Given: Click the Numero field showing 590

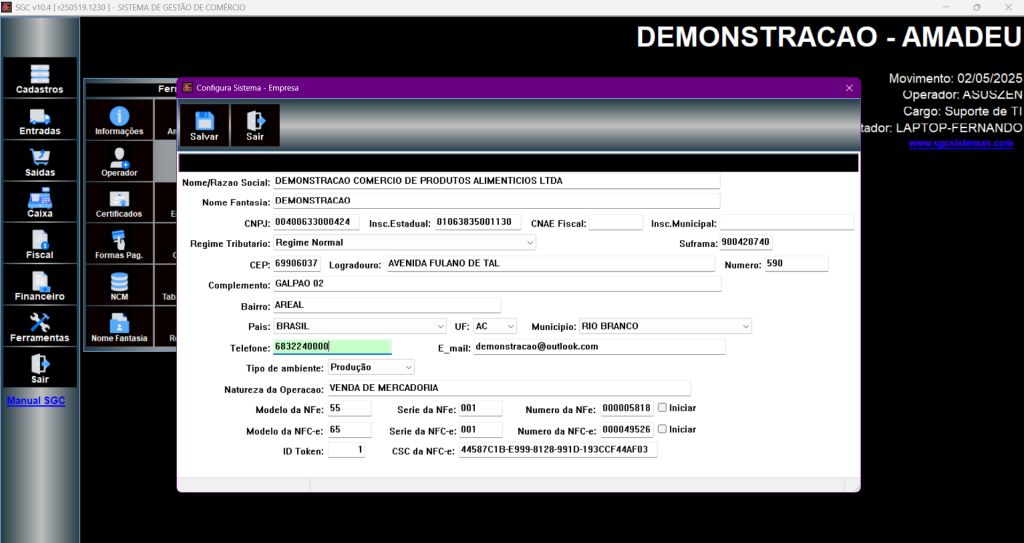Looking at the screenshot, I should point(797,264).
